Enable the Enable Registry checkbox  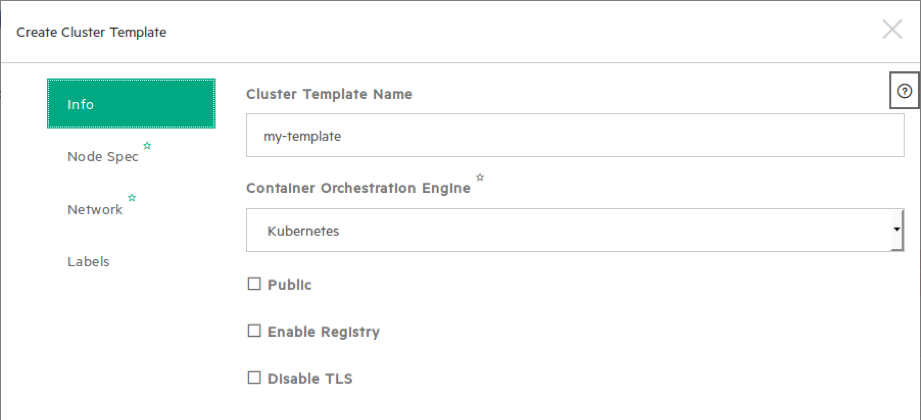click(x=254, y=331)
